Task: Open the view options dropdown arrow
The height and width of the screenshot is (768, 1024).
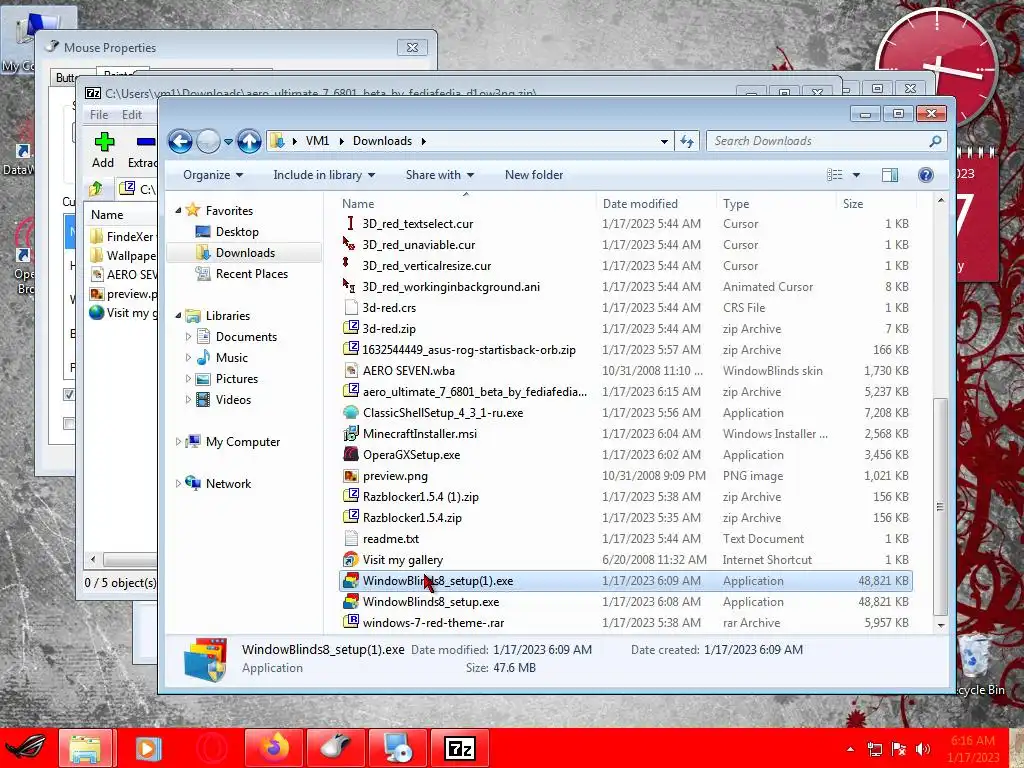Action: 856,175
